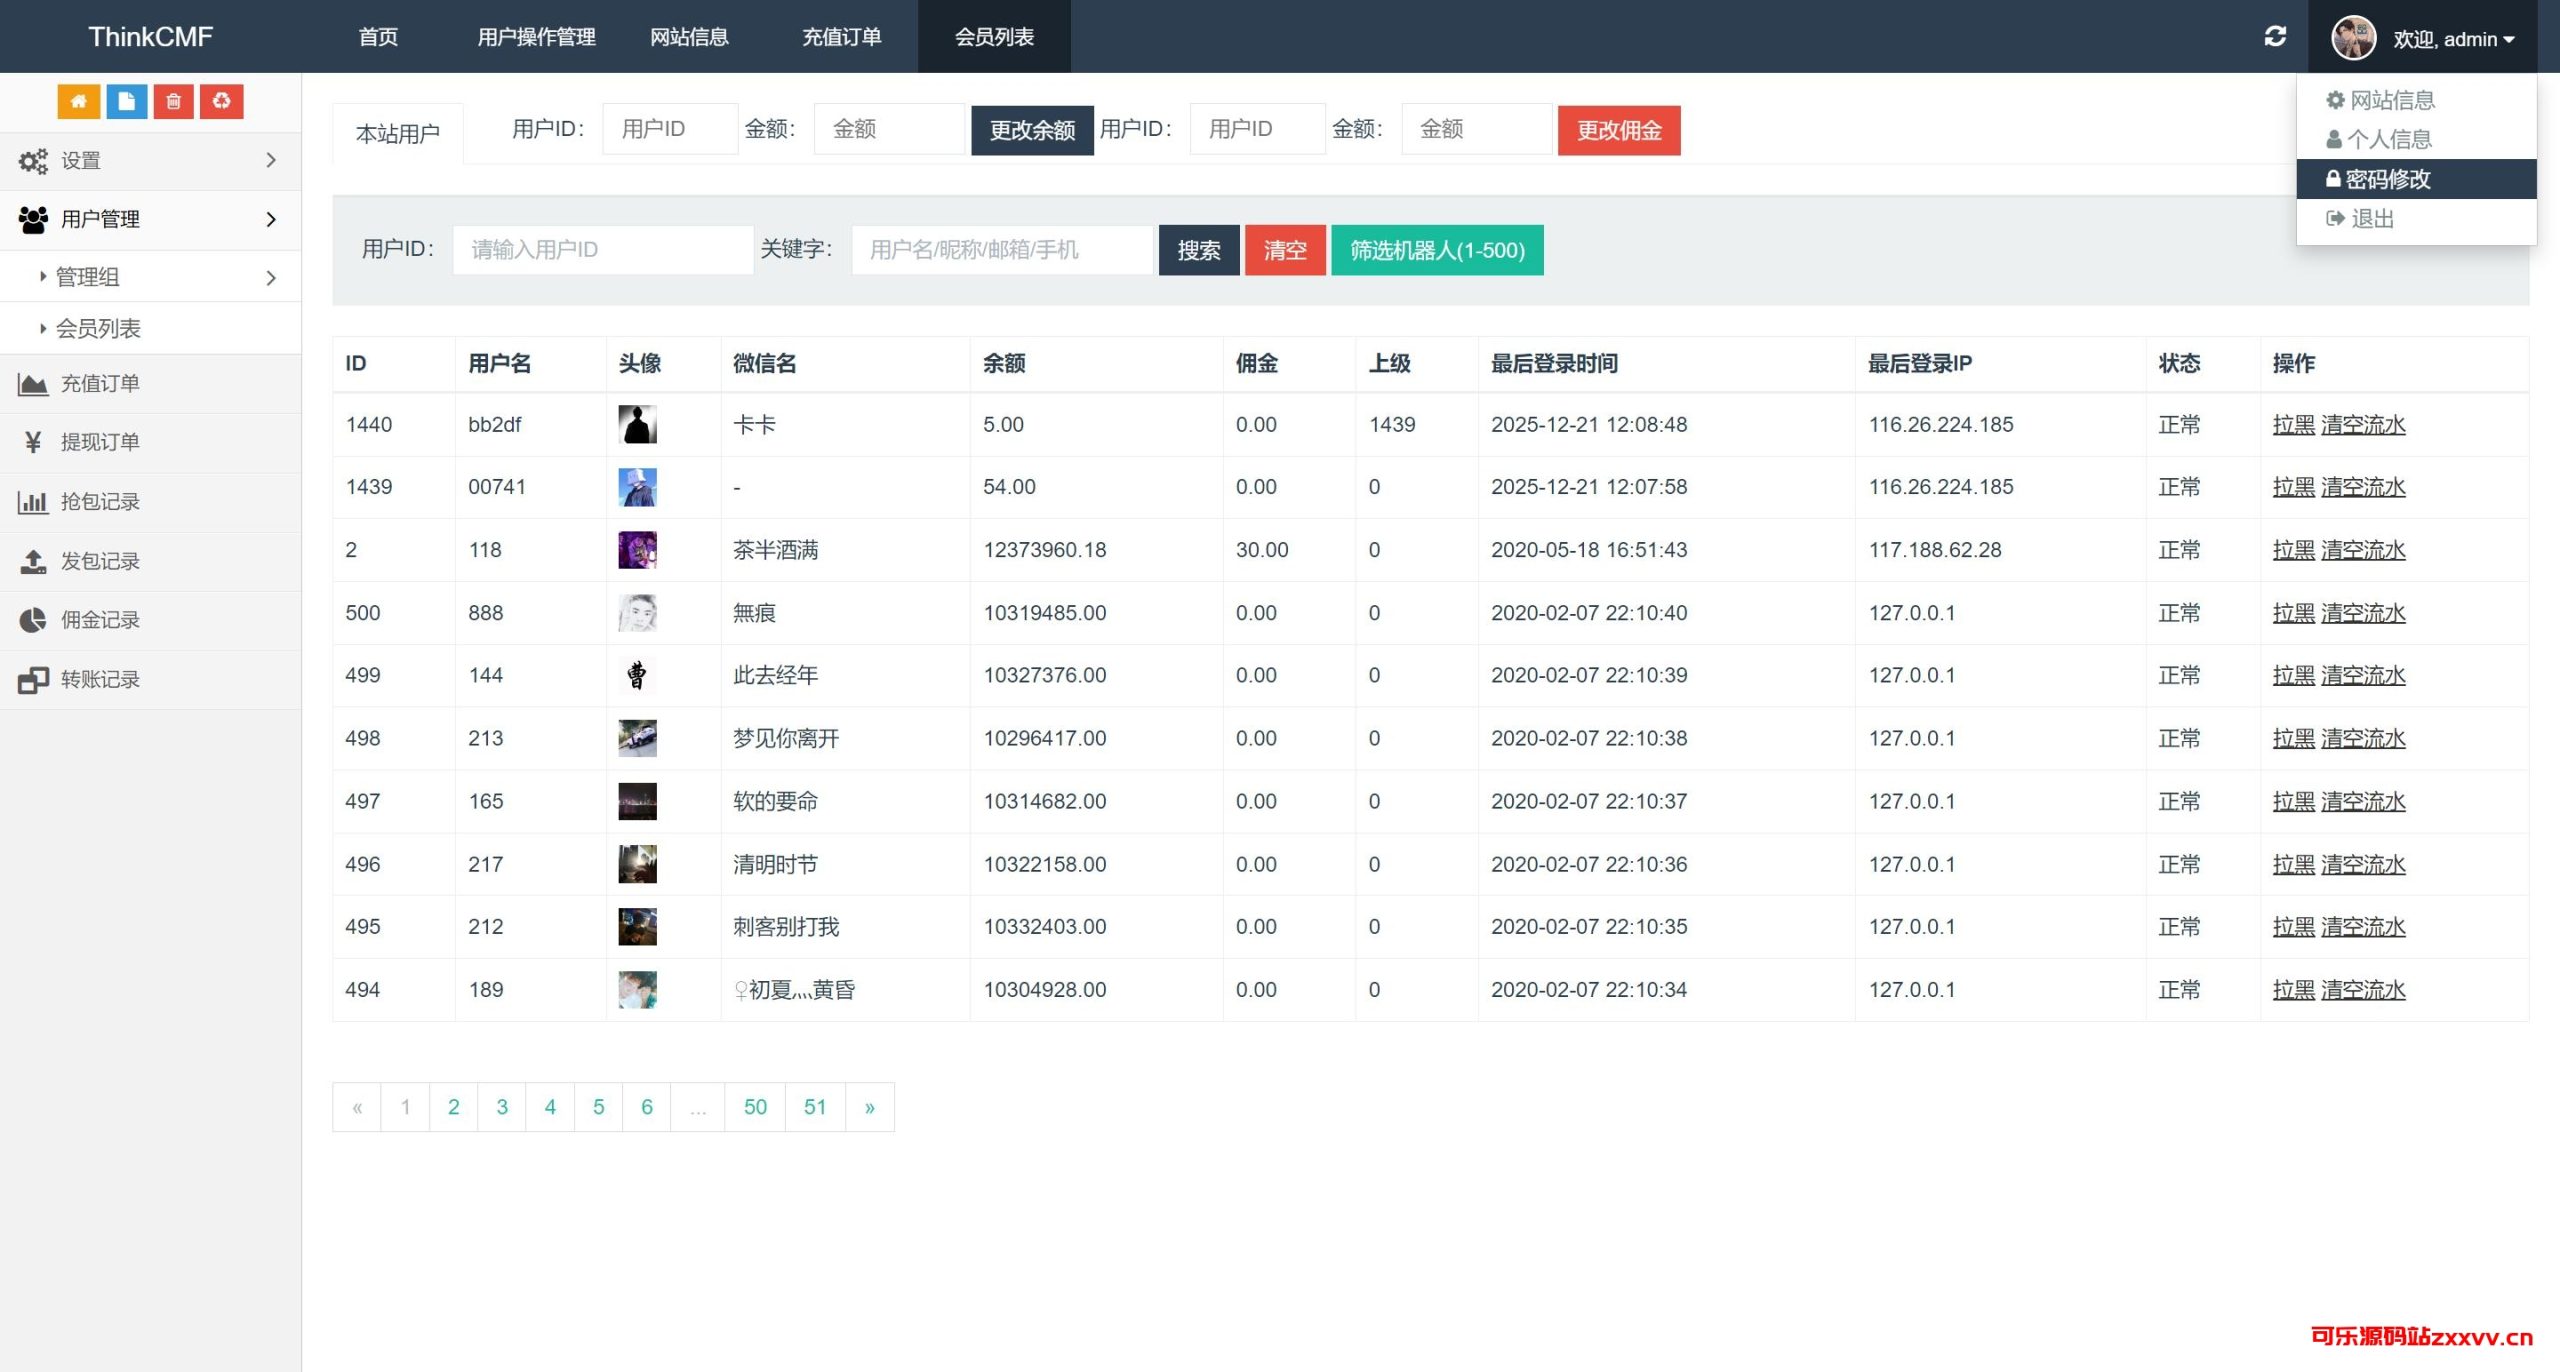Image resolution: width=2560 pixels, height=1372 pixels.
Task: Go to pagination page 51
Action: [x=814, y=1107]
